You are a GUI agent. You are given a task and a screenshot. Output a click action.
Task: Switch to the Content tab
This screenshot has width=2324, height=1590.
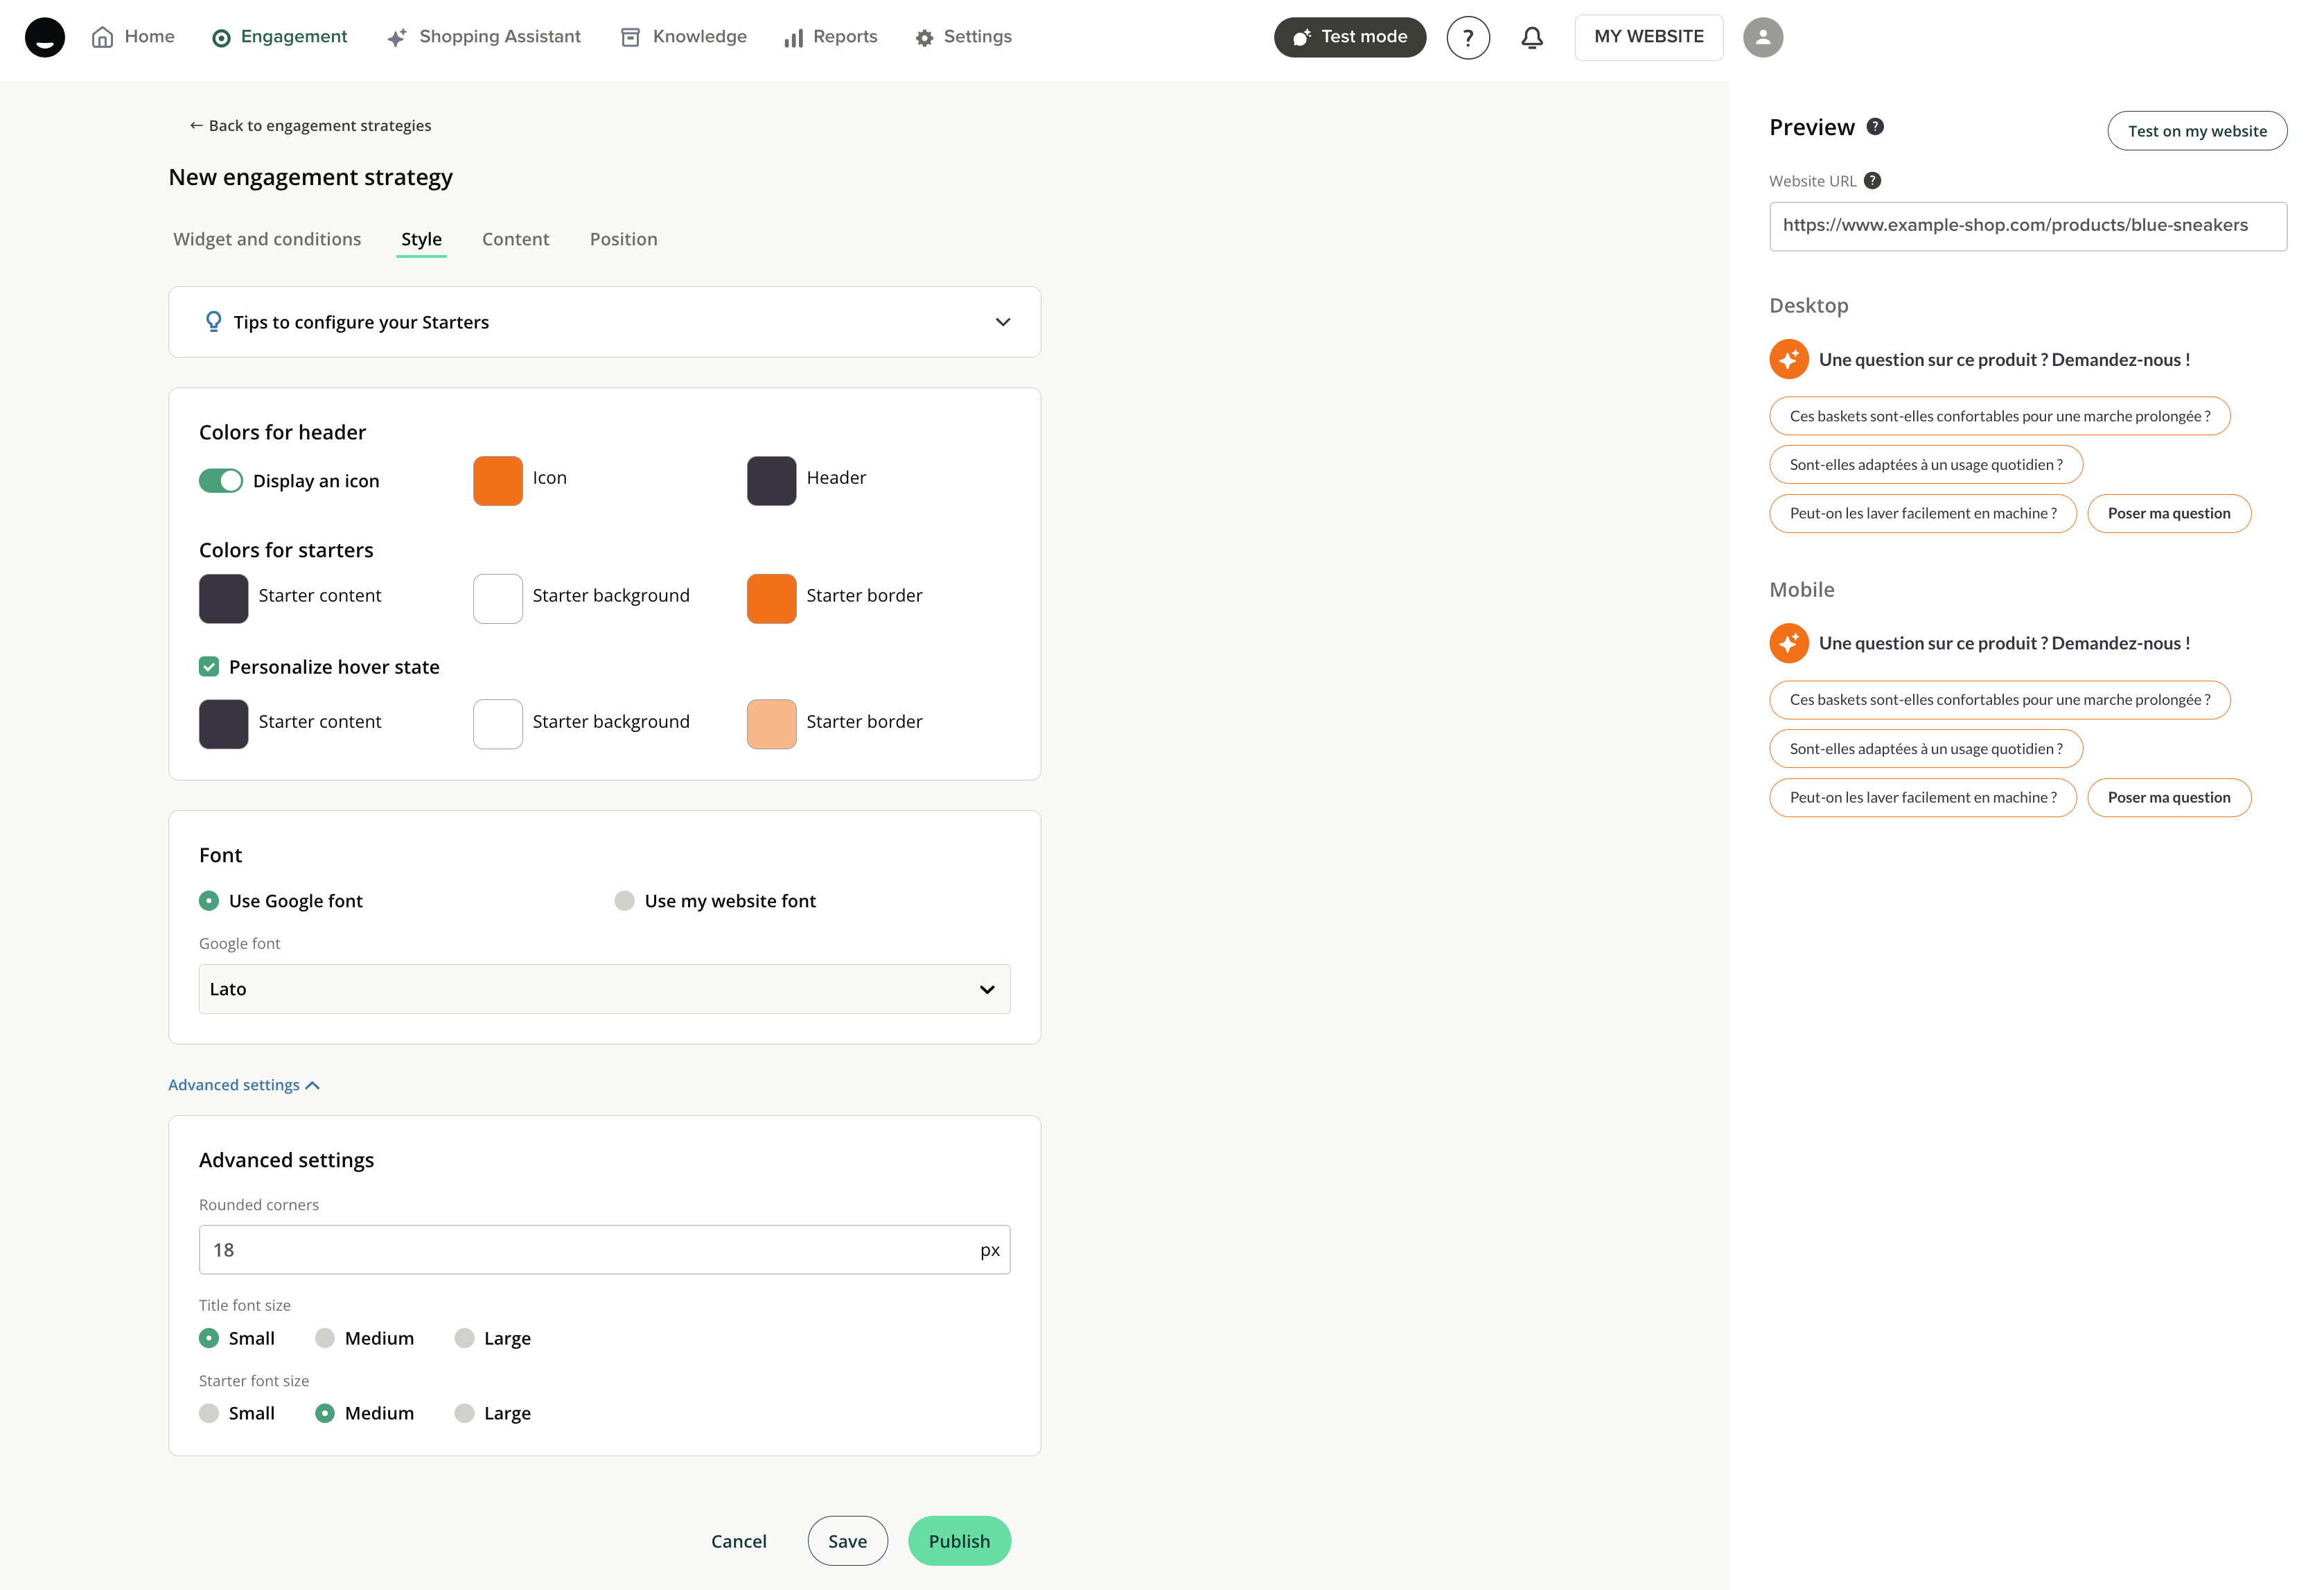(515, 239)
